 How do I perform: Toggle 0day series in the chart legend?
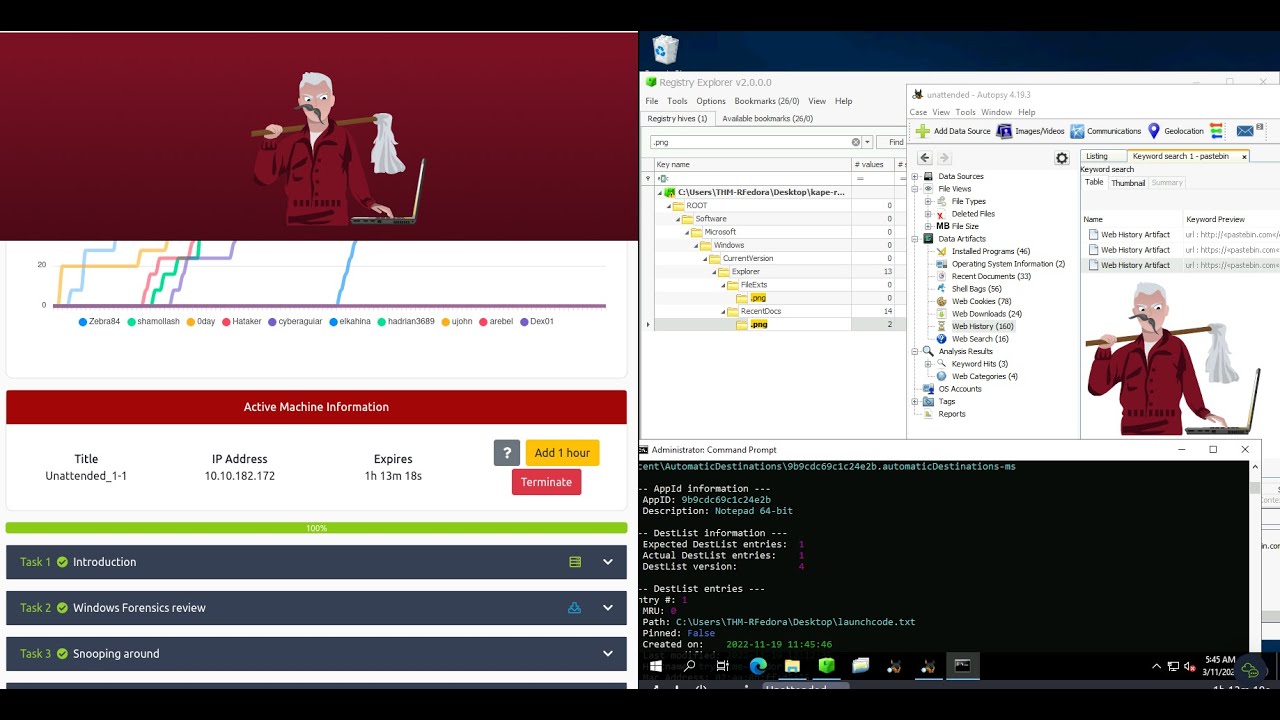(201, 322)
